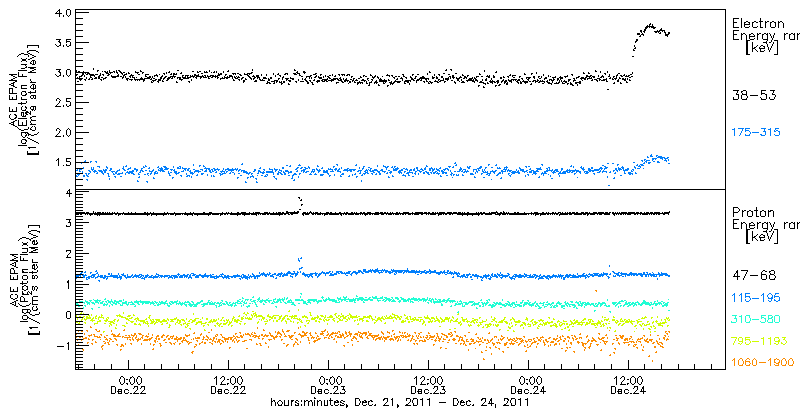Click the 'Electron' legend heading
Screen dimensions: 800x410
(x=757, y=23)
